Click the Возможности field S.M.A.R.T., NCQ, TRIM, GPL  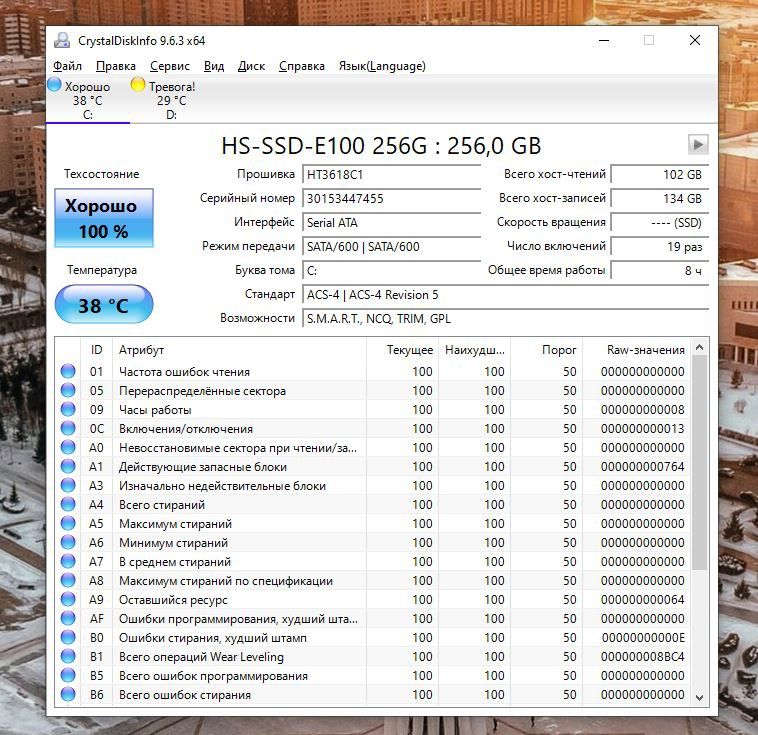click(x=505, y=319)
